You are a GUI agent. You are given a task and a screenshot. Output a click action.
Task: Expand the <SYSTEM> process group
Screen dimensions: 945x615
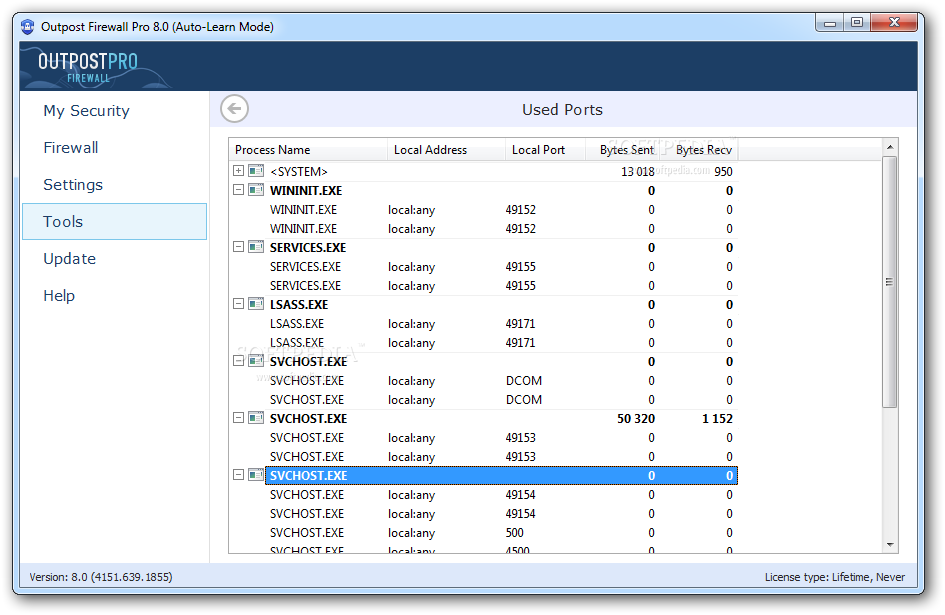pos(239,171)
